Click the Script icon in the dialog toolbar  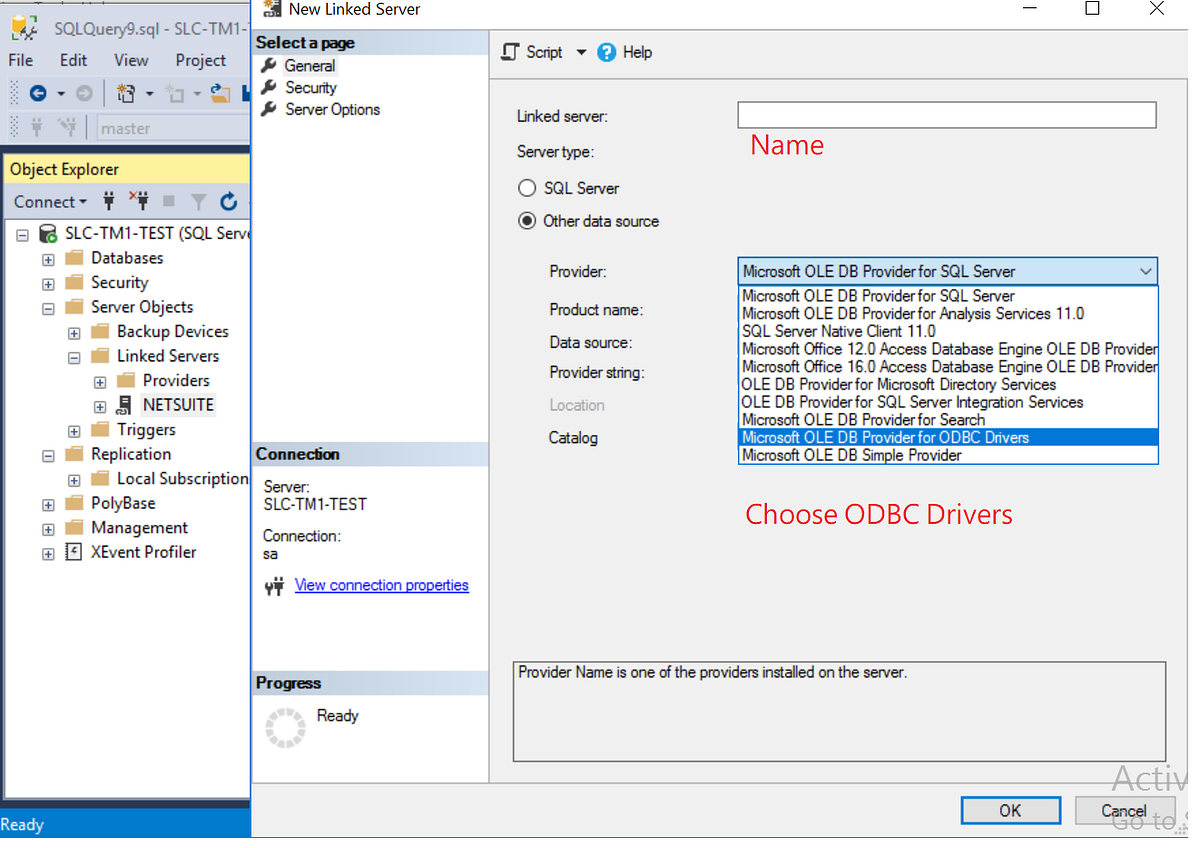pyautogui.click(x=510, y=52)
